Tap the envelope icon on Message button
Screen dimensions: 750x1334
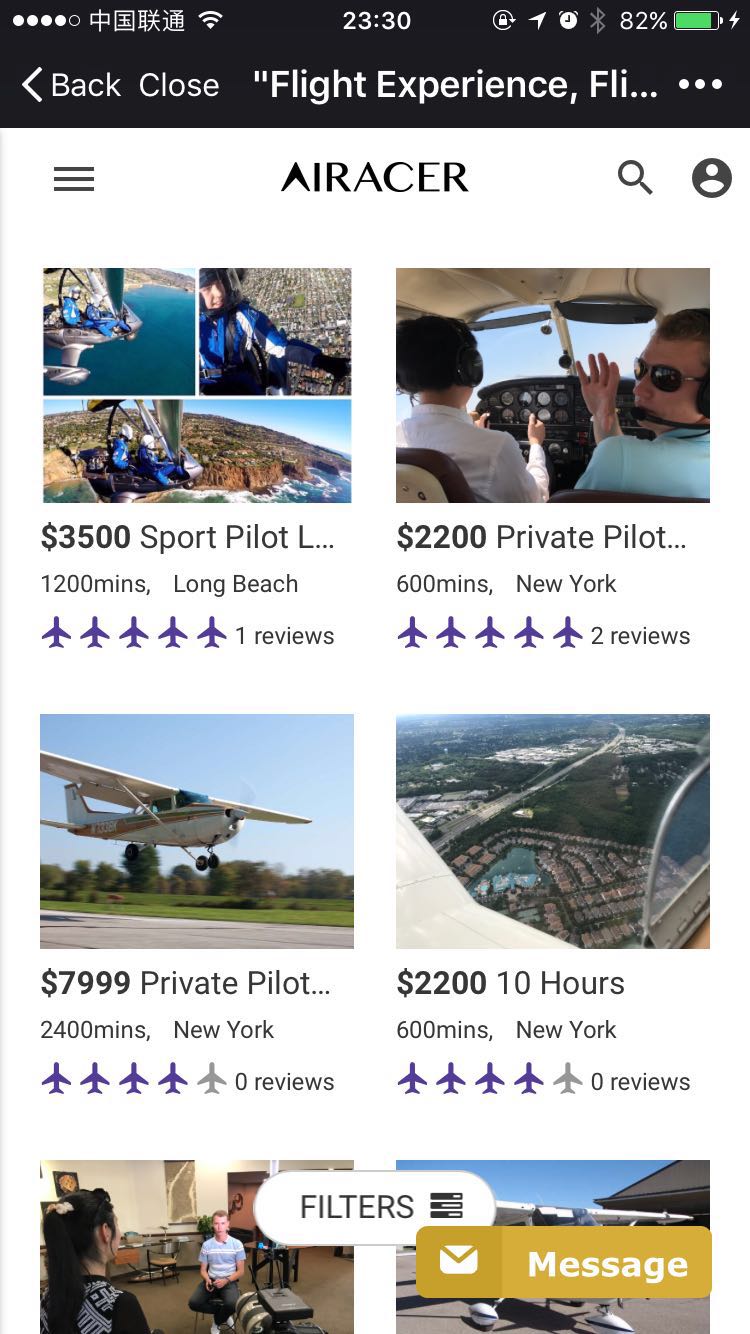[459, 1262]
